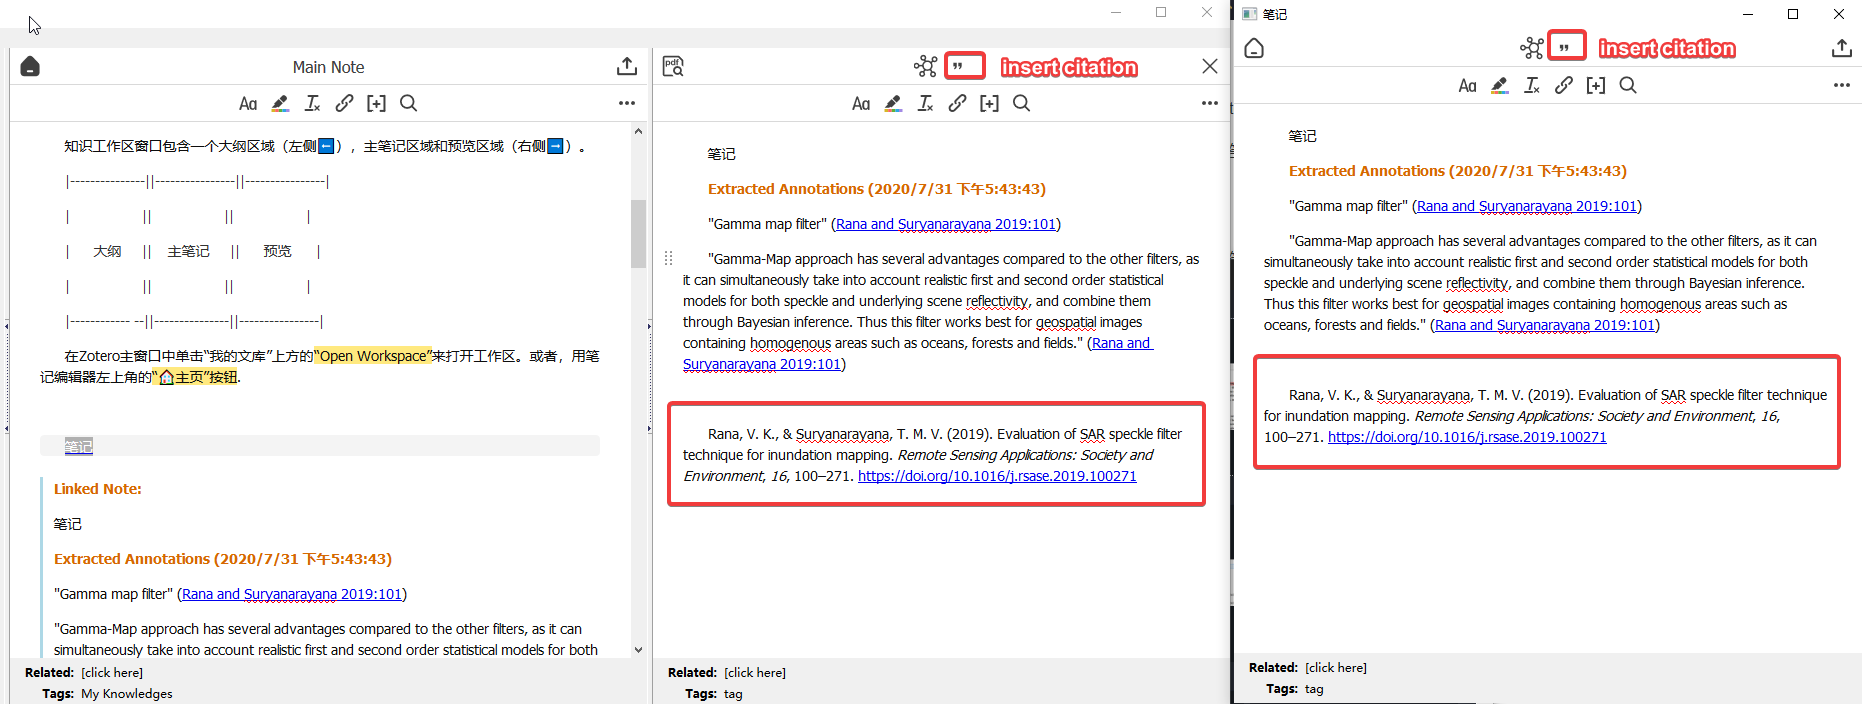Screen dimensions: 1862x704
Task: Click export icon beside Main Note title
Action: pyautogui.click(x=627, y=67)
